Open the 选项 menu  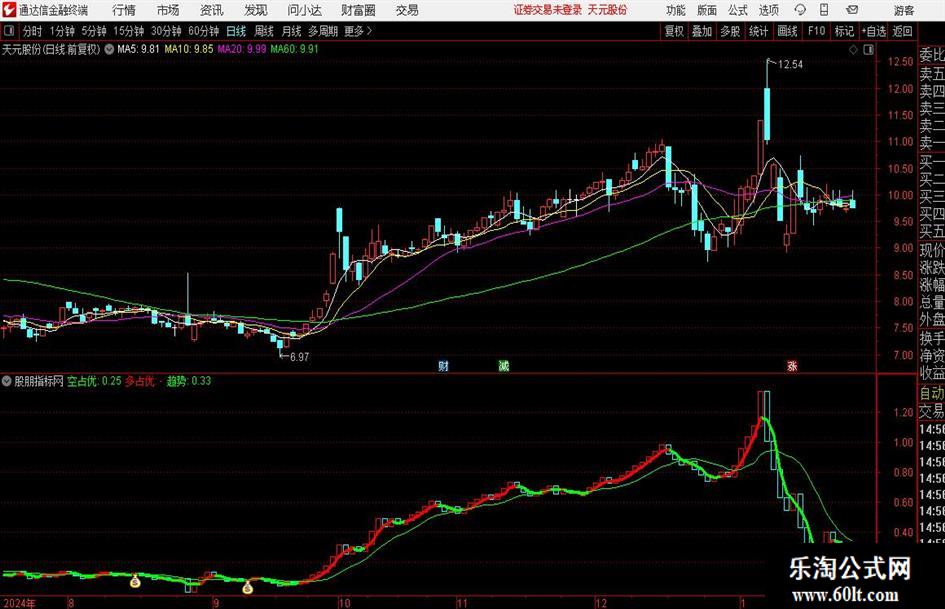pos(768,10)
